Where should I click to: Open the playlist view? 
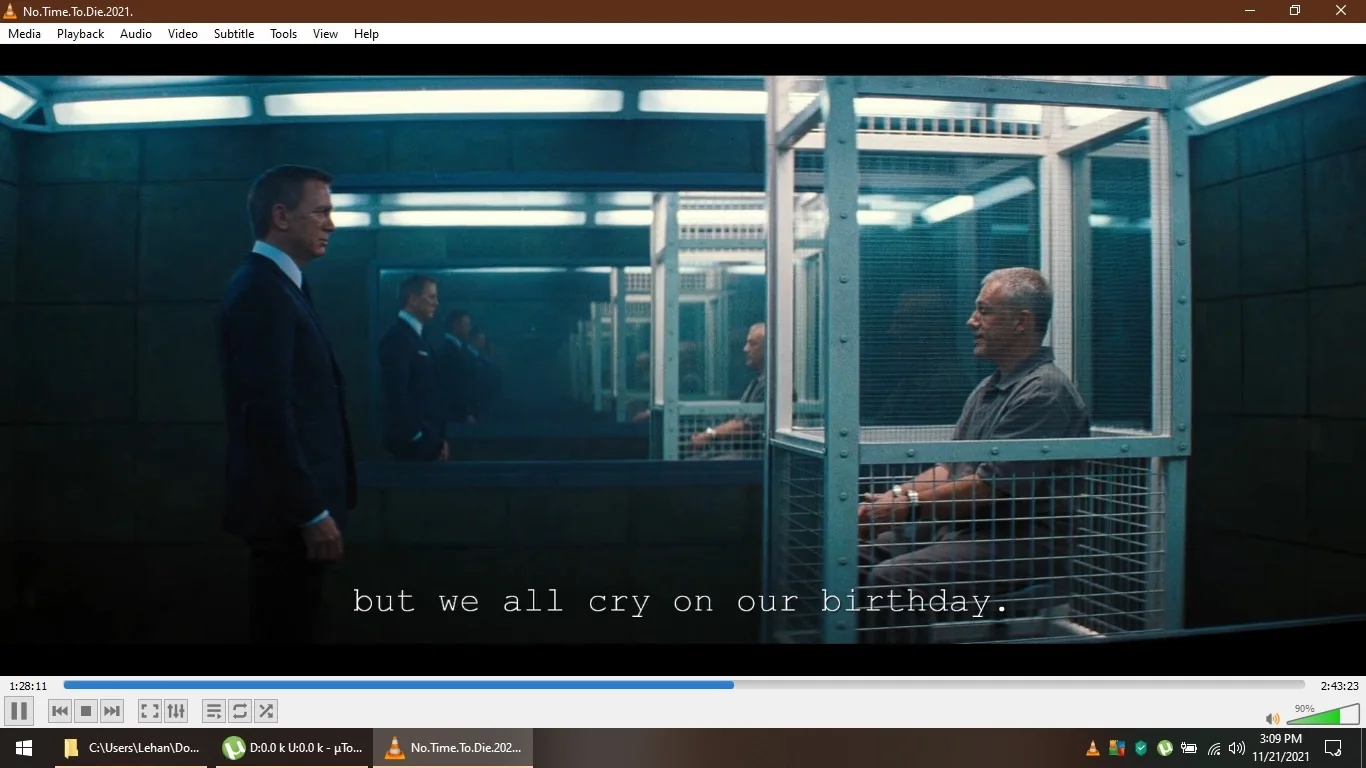pyautogui.click(x=214, y=711)
